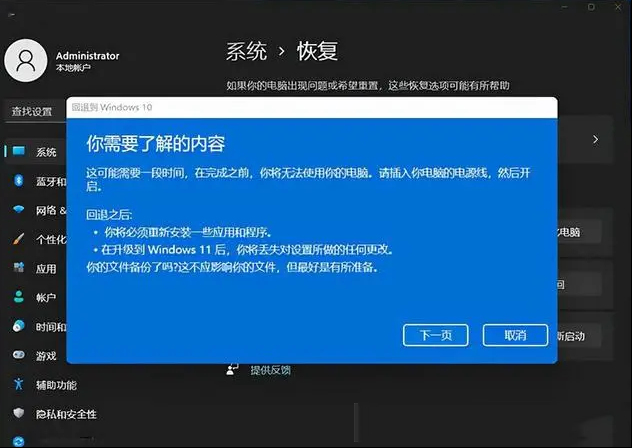
Task: Select the time and language globe icon
Action: click(x=19, y=325)
